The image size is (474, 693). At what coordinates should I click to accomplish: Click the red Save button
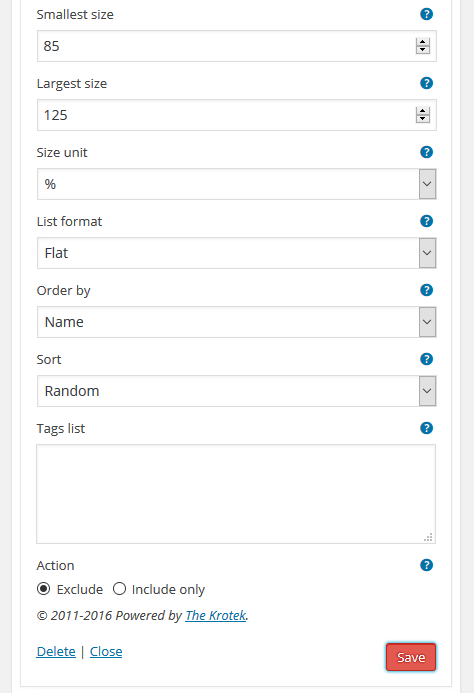click(411, 657)
